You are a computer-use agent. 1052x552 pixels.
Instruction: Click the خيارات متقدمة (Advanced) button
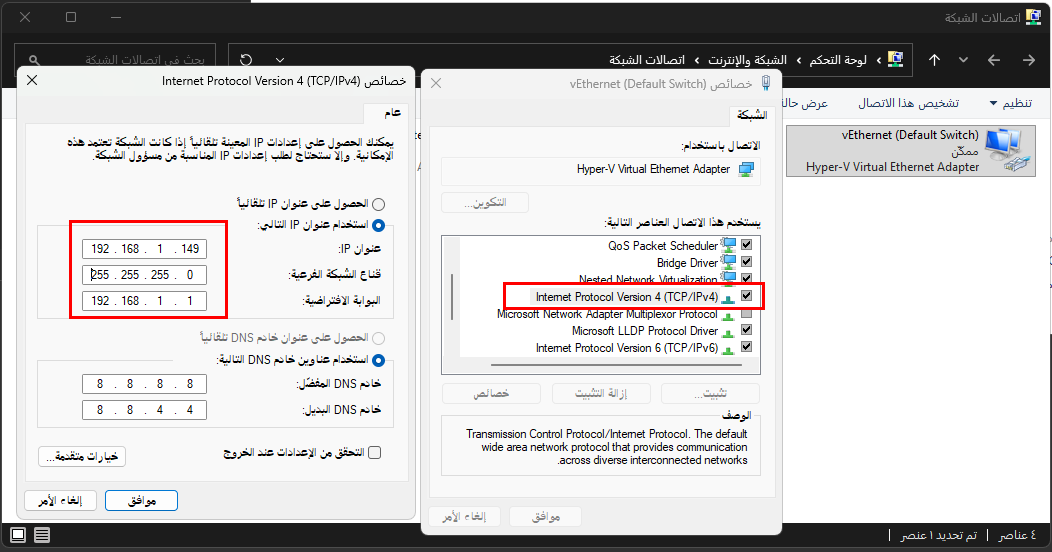click(82, 456)
